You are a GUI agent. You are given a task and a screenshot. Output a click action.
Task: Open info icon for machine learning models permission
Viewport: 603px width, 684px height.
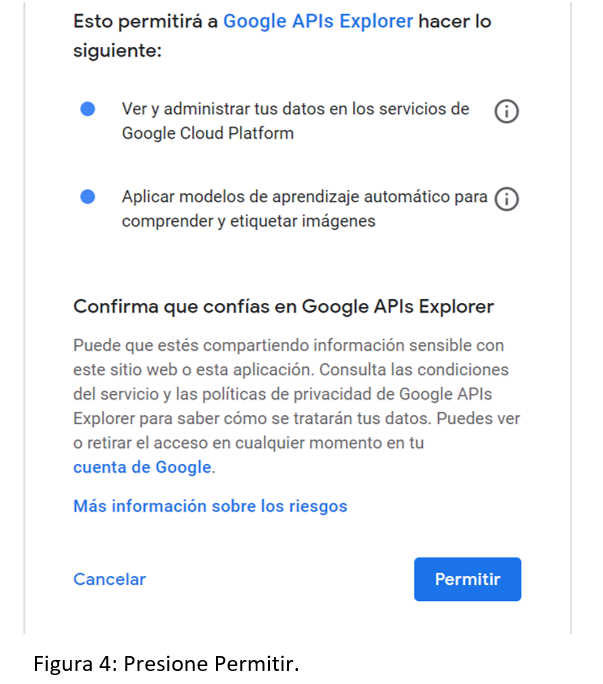pos(507,200)
